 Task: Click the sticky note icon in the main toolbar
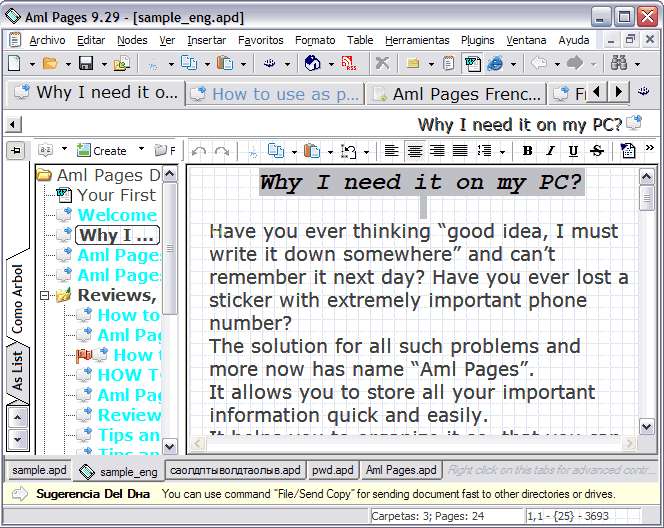(x=413, y=64)
